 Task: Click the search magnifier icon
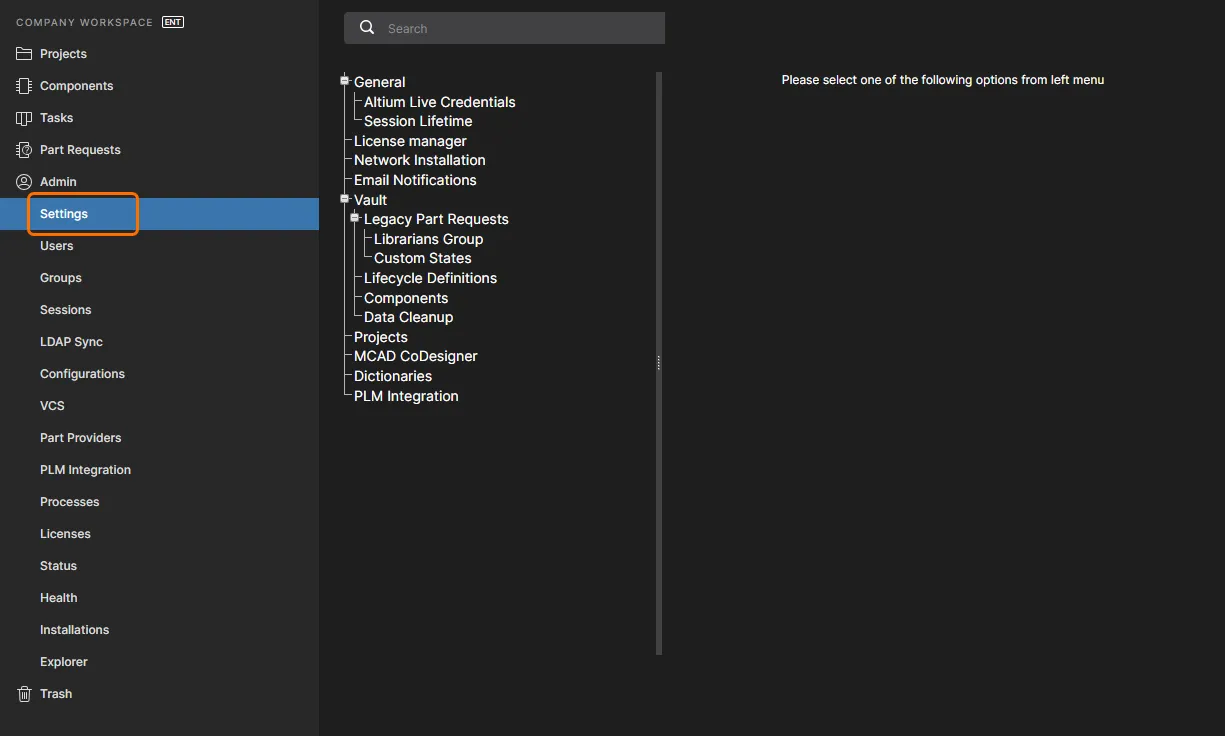click(367, 28)
